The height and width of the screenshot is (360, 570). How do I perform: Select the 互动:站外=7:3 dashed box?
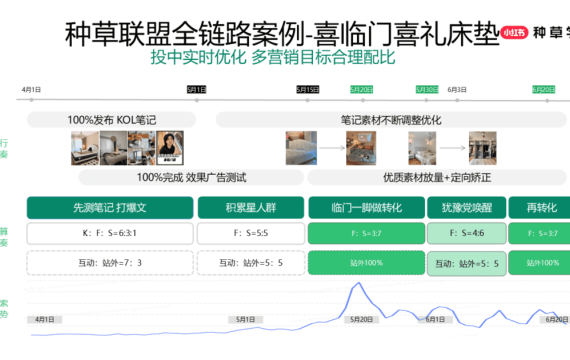tap(110, 263)
